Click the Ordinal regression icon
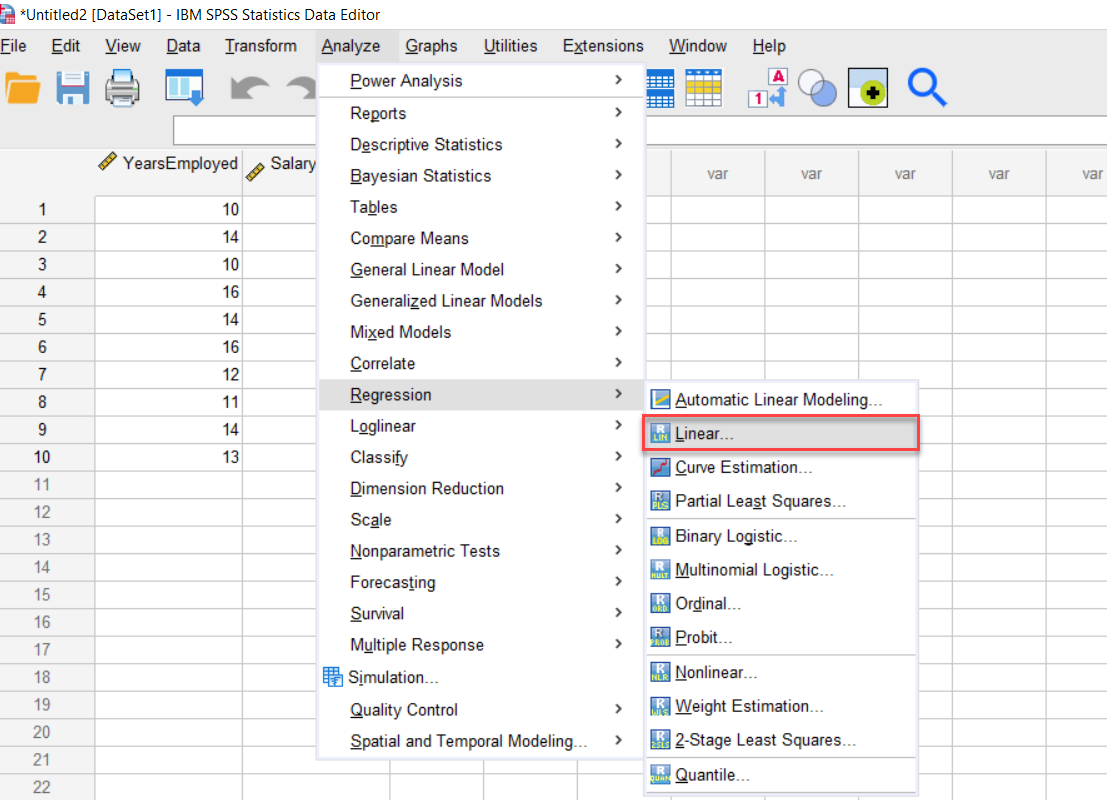The height and width of the screenshot is (800, 1107). tap(660, 604)
